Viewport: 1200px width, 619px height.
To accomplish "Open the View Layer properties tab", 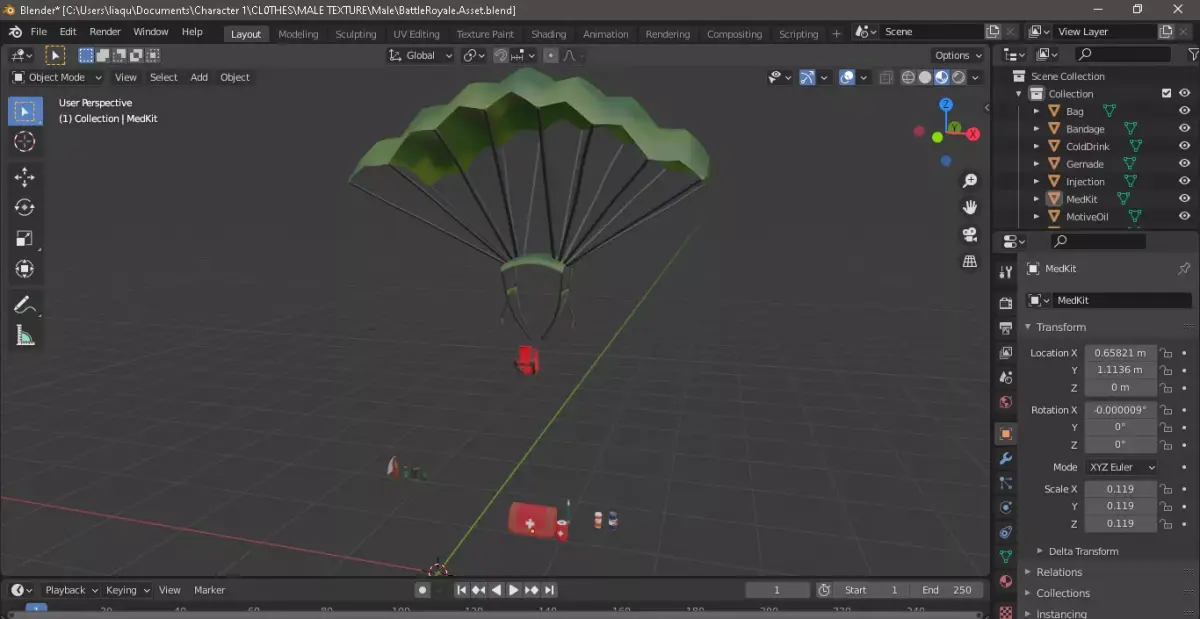I will click(x=1006, y=353).
